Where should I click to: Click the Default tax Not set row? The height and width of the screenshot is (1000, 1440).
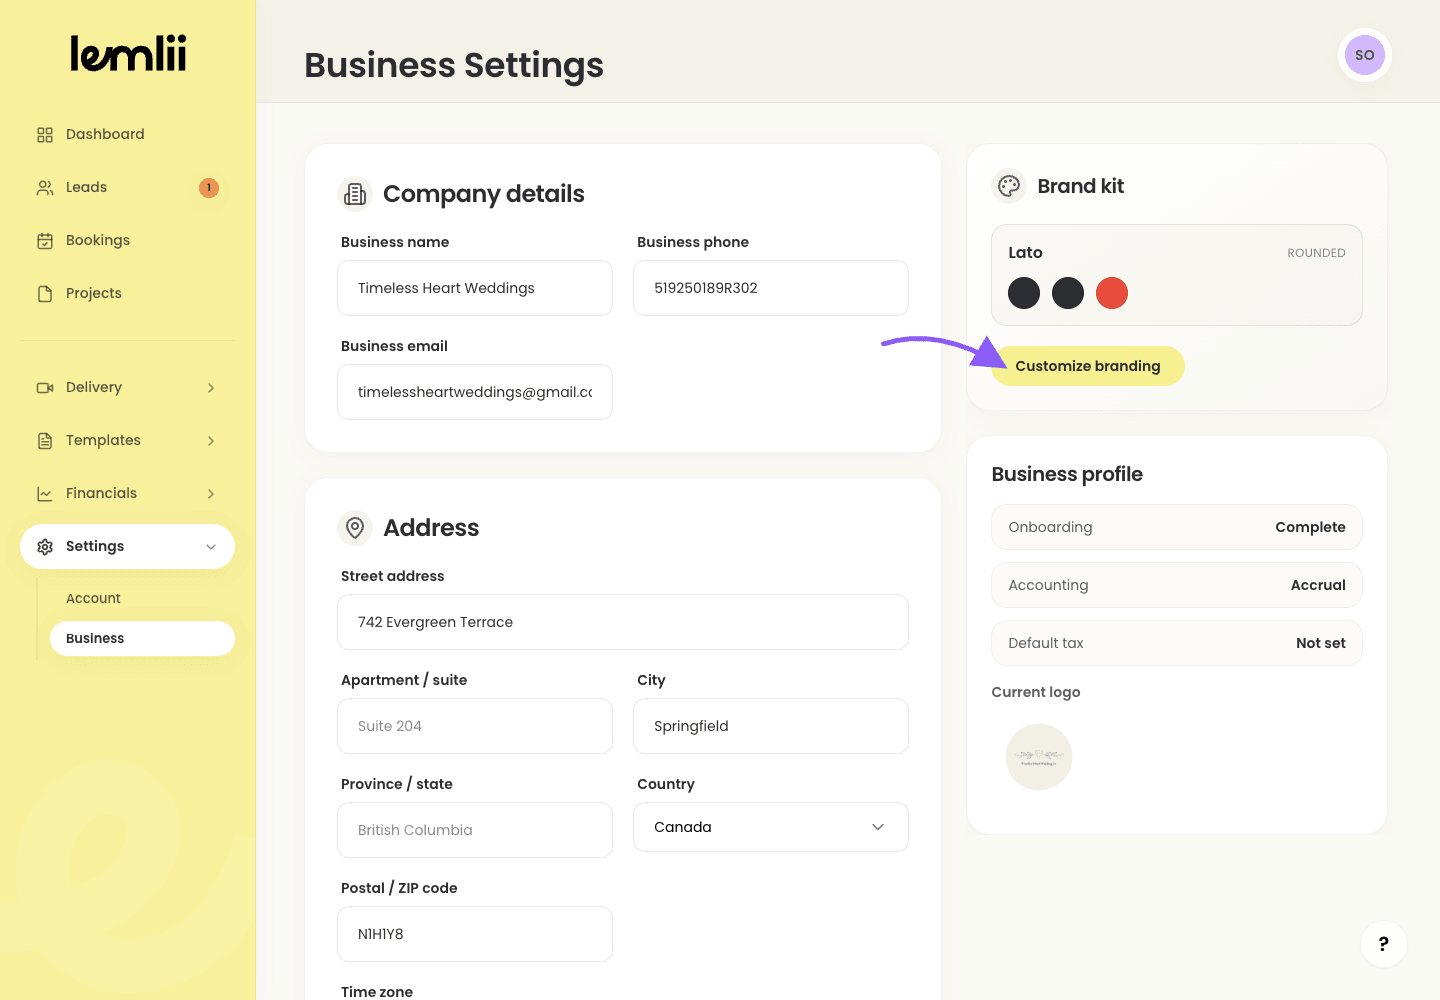pos(1177,643)
